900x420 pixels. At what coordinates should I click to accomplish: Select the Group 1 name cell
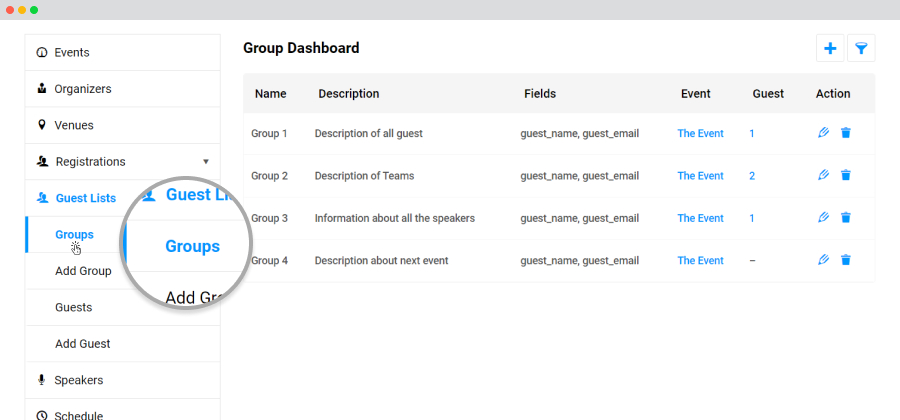[x=269, y=133]
